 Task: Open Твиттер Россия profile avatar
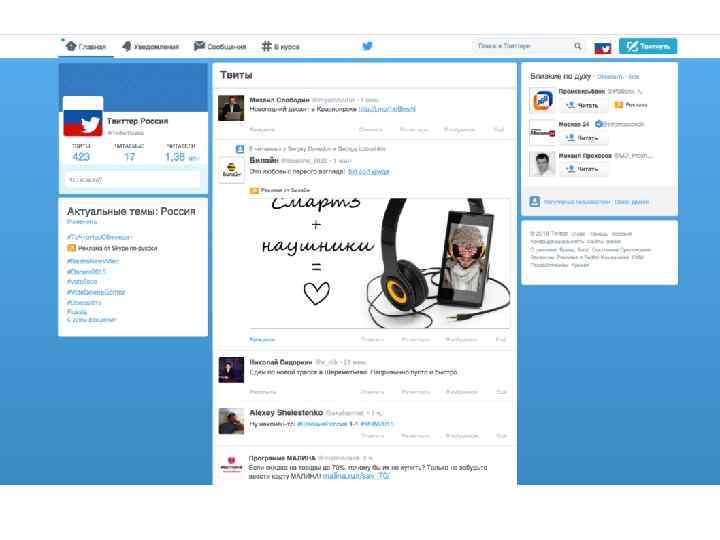click(x=83, y=117)
